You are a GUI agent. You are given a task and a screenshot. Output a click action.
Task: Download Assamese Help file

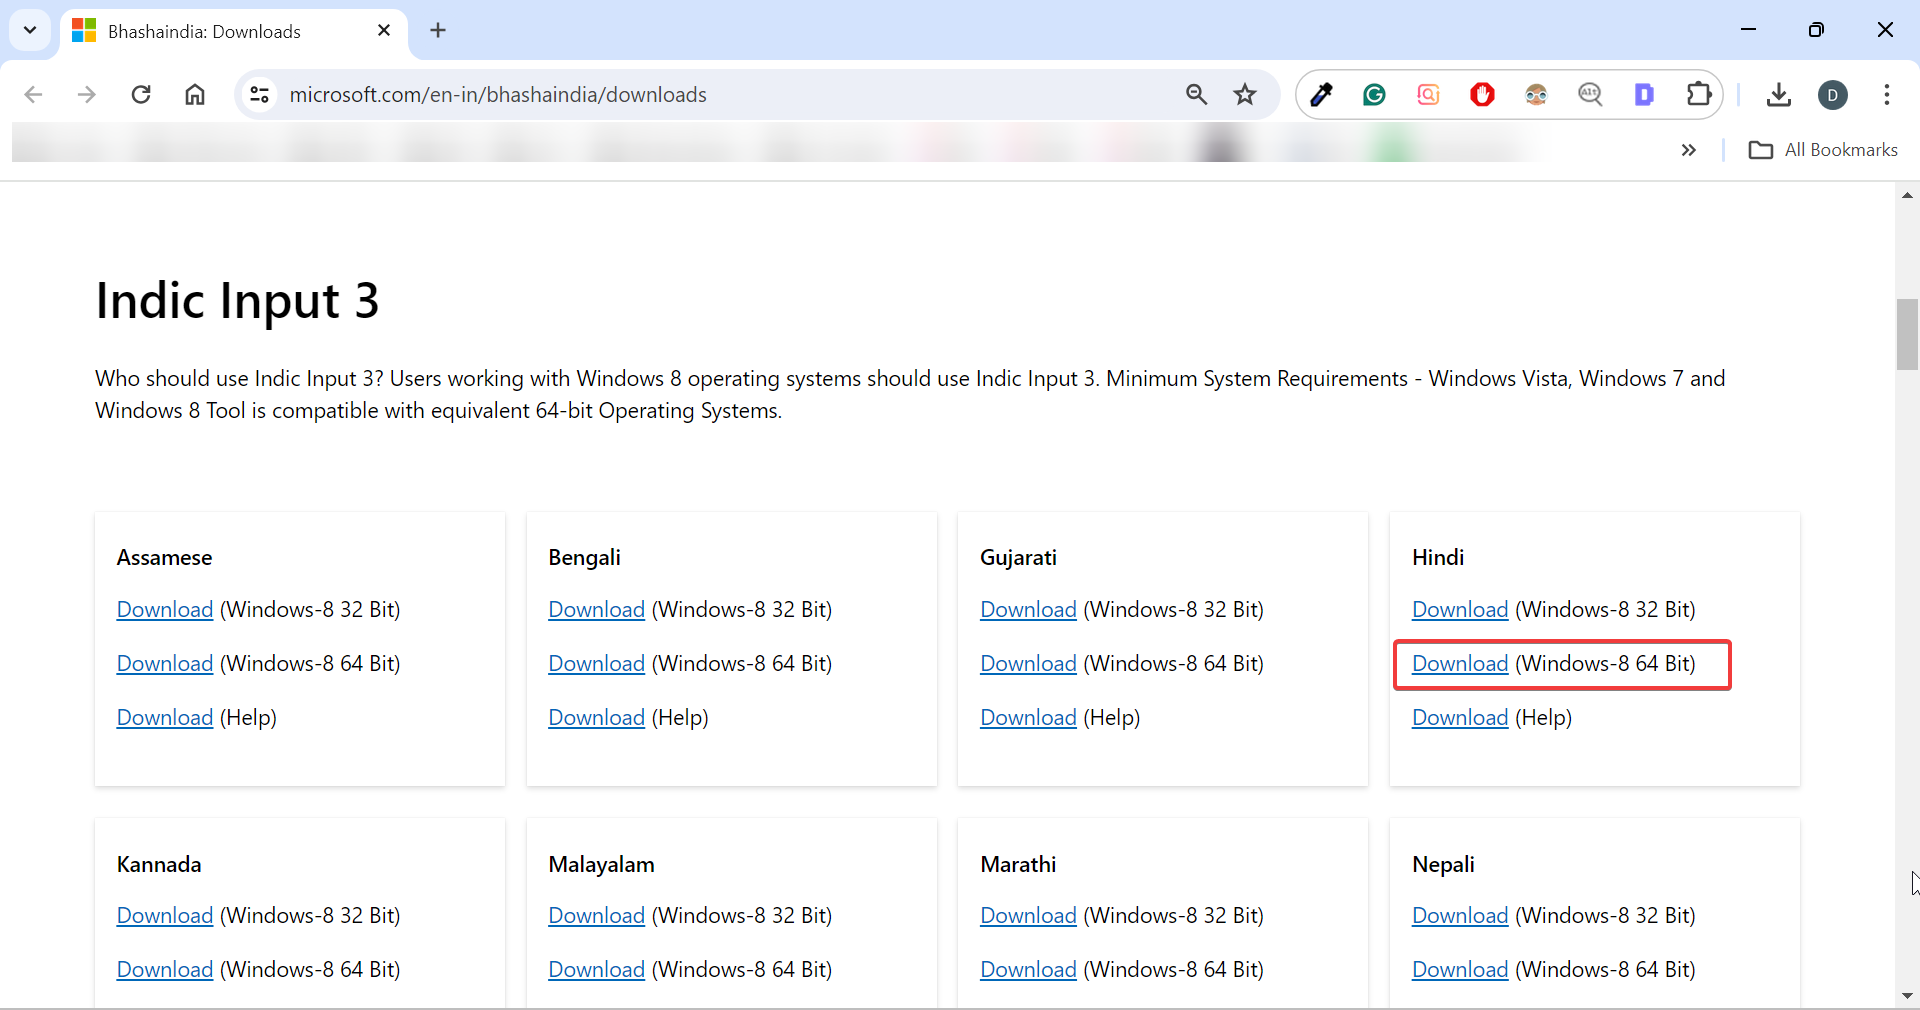pyautogui.click(x=165, y=718)
